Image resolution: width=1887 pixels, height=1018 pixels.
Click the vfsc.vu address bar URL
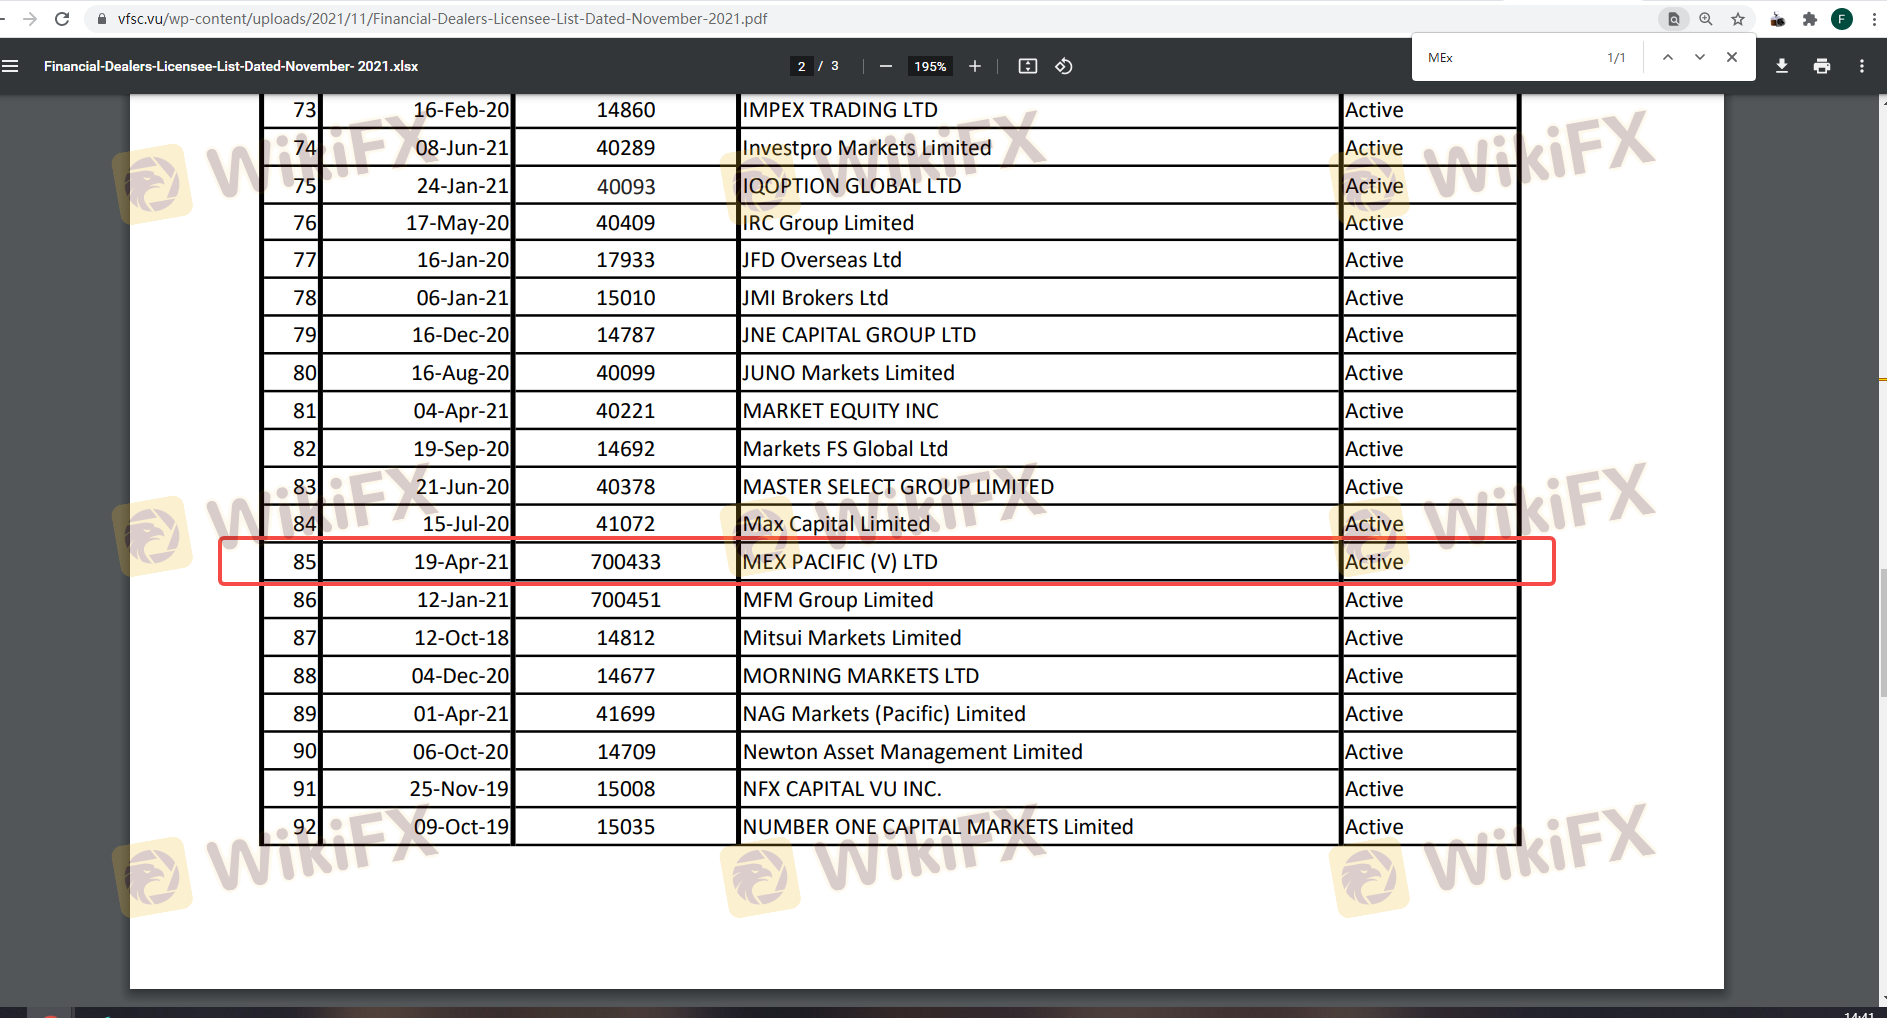[443, 19]
